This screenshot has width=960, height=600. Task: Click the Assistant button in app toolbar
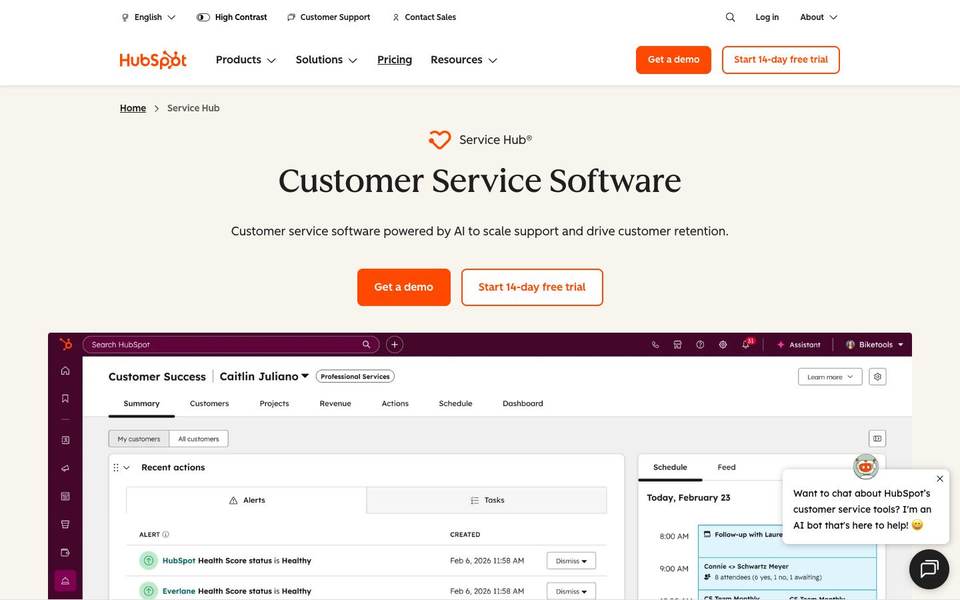798,345
